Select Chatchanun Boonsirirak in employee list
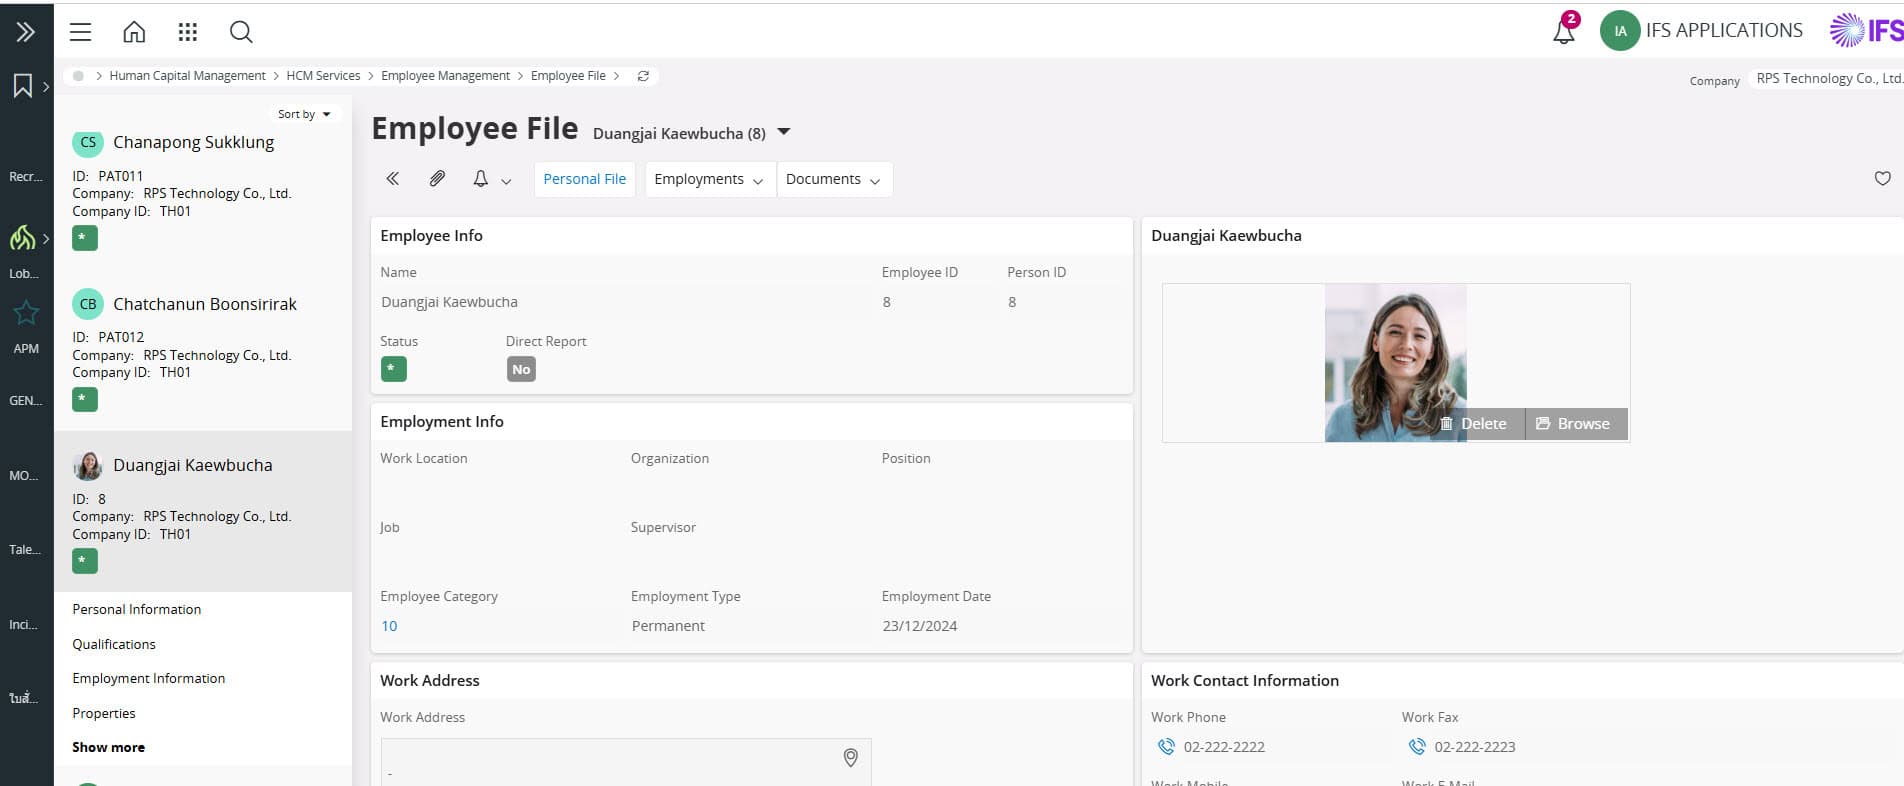The height and width of the screenshot is (786, 1904). click(204, 304)
